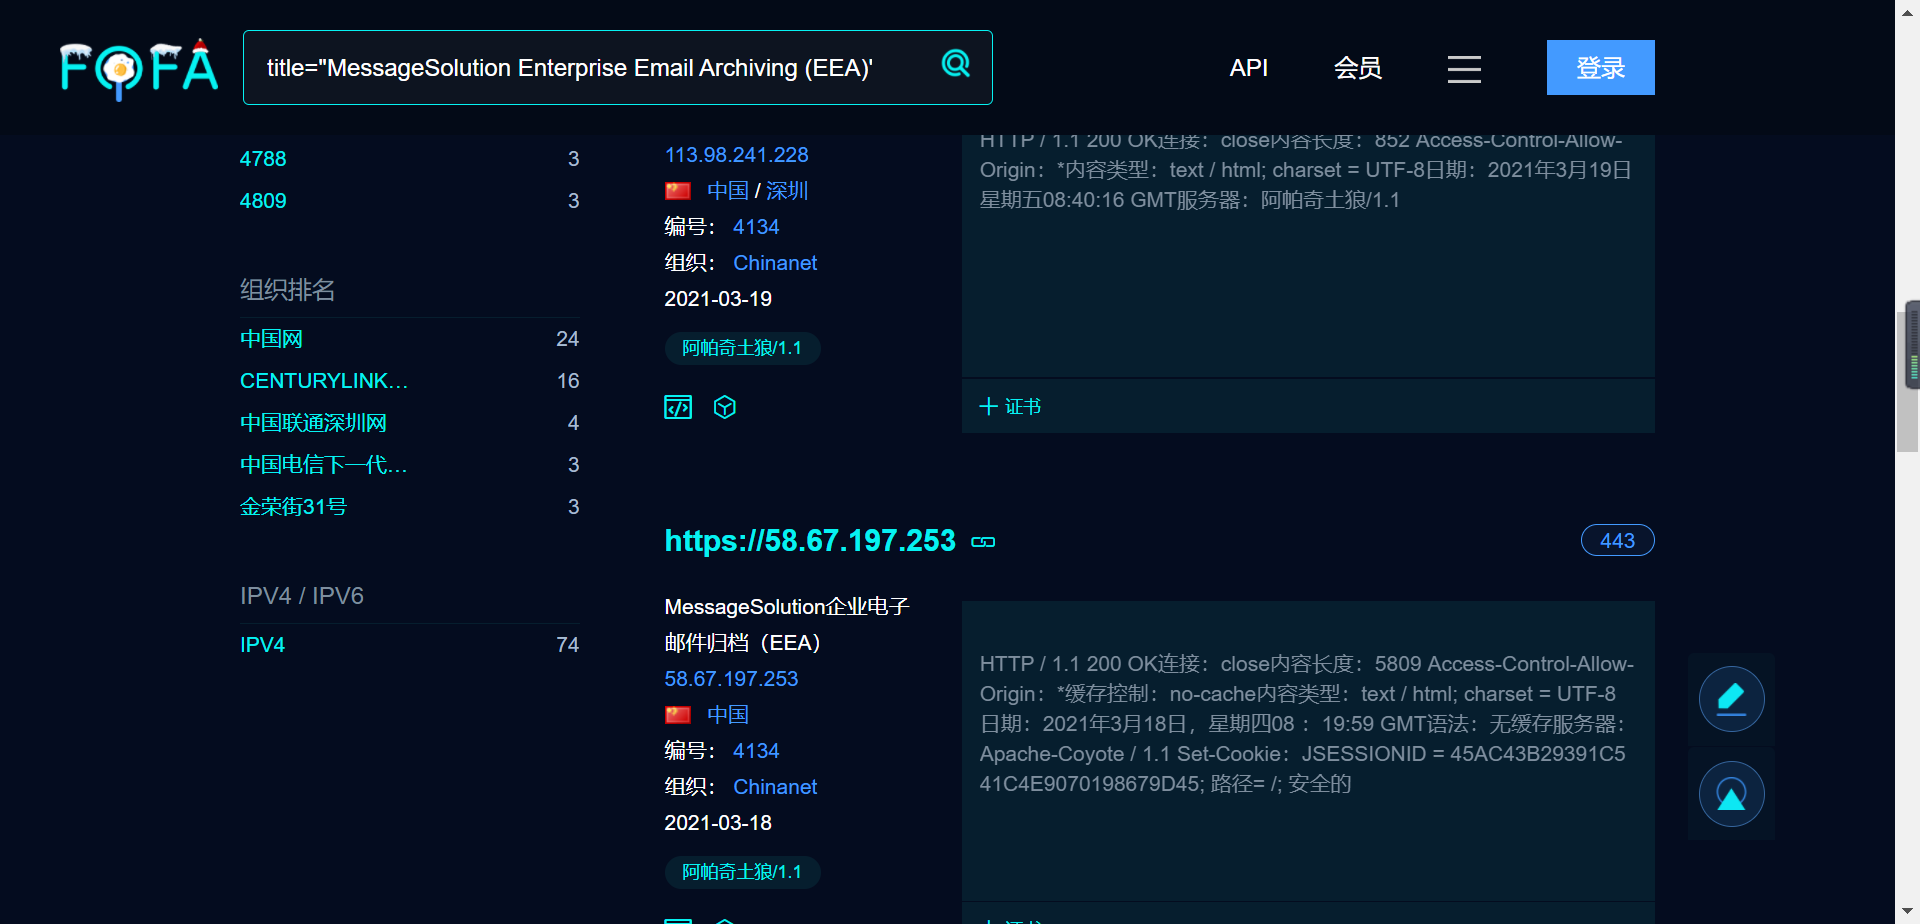
Task: Click the FOFA logo
Action: (139, 68)
